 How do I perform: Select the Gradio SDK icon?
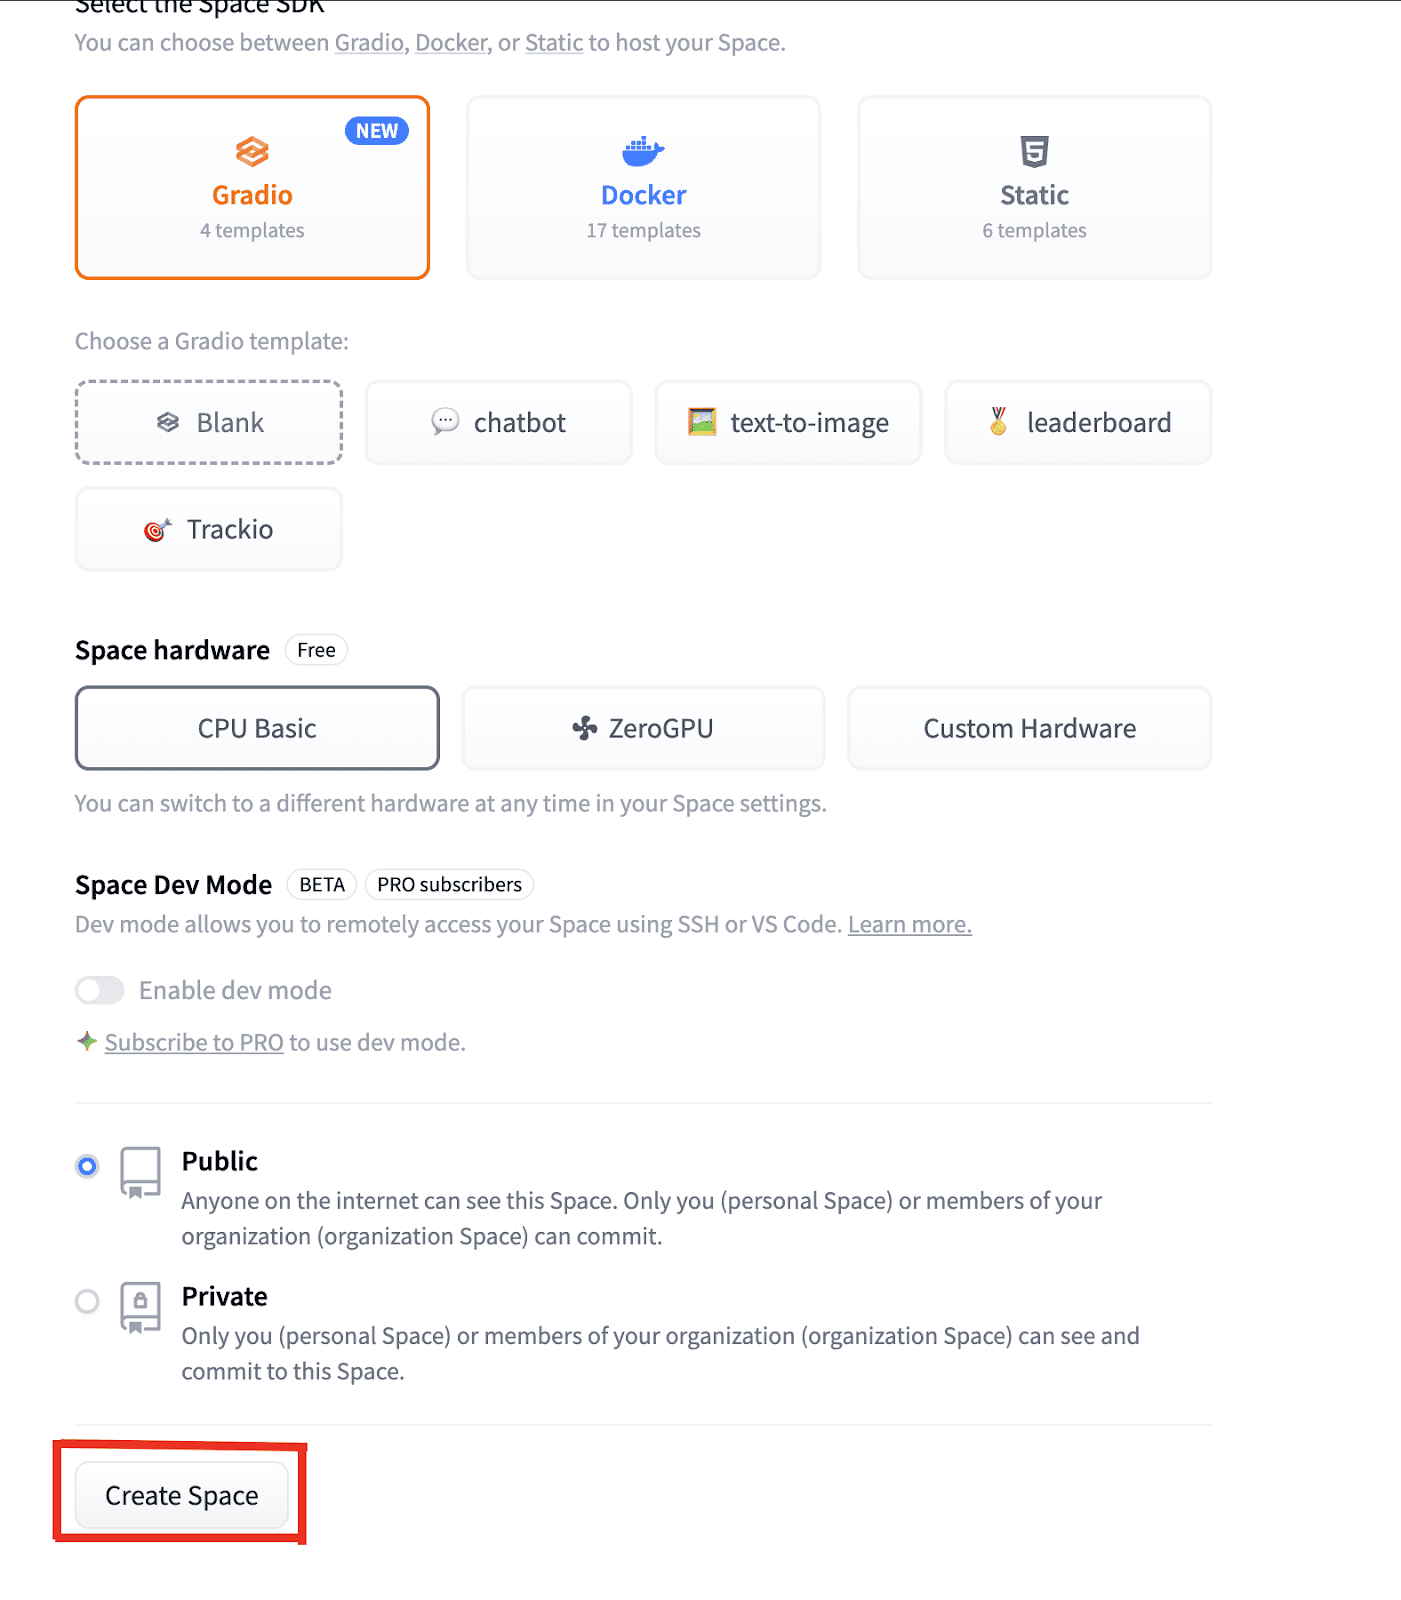(252, 152)
